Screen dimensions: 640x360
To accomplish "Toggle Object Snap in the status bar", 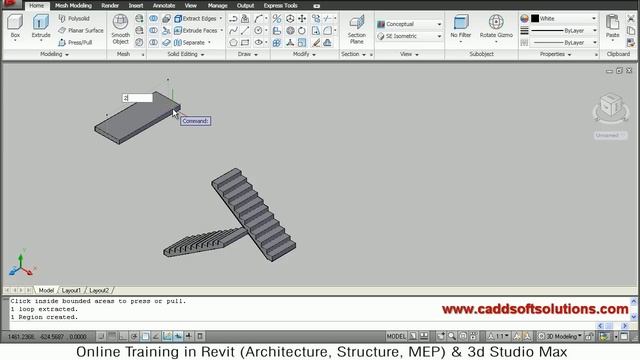I will (145, 336).
